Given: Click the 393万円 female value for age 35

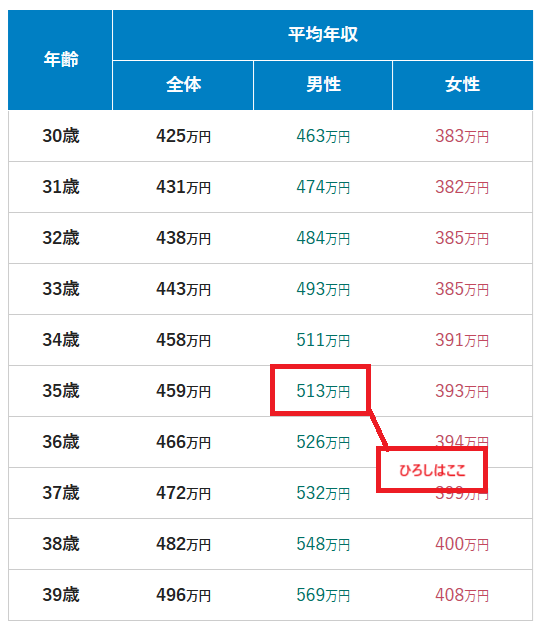Looking at the screenshot, I should tap(462, 391).
